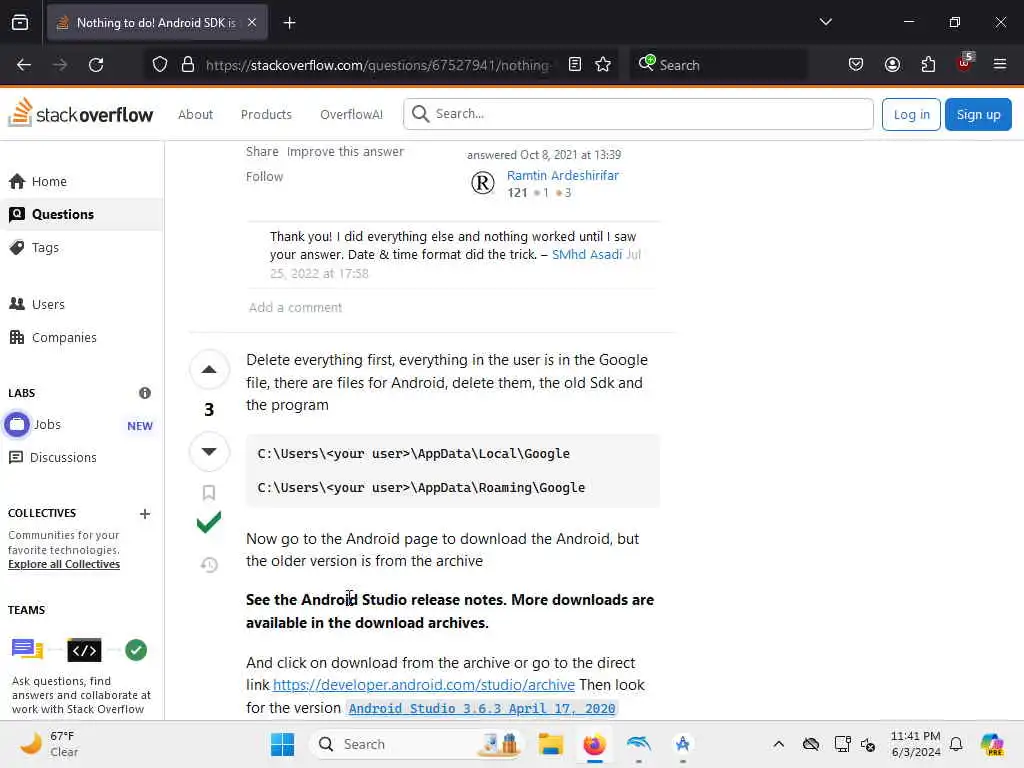Open OverflowAI in the header
This screenshot has height=768, width=1024.
click(x=351, y=114)
